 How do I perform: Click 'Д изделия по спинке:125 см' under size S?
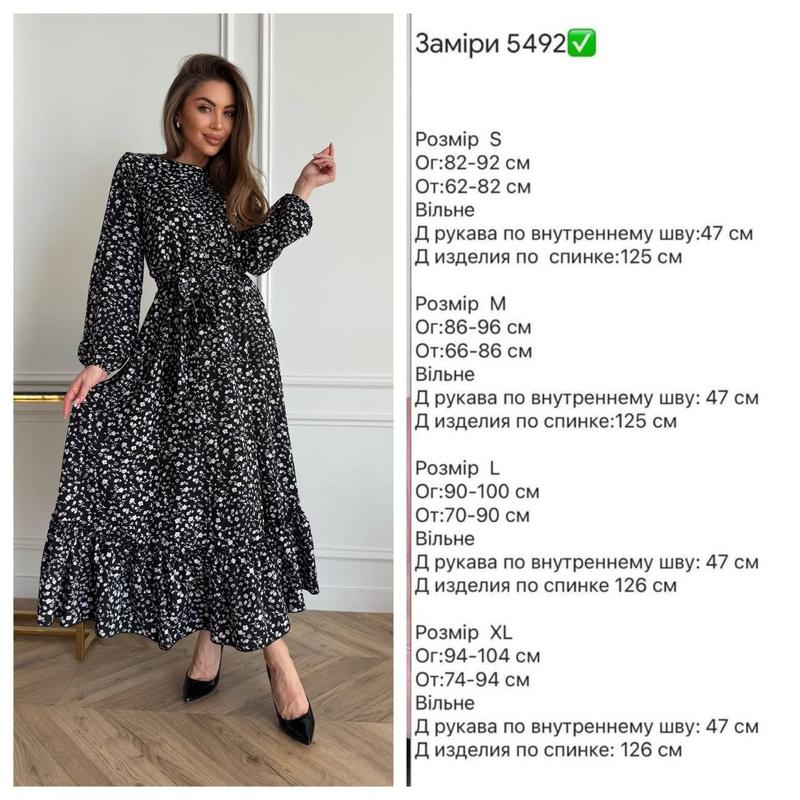click(x=548, y=257)
